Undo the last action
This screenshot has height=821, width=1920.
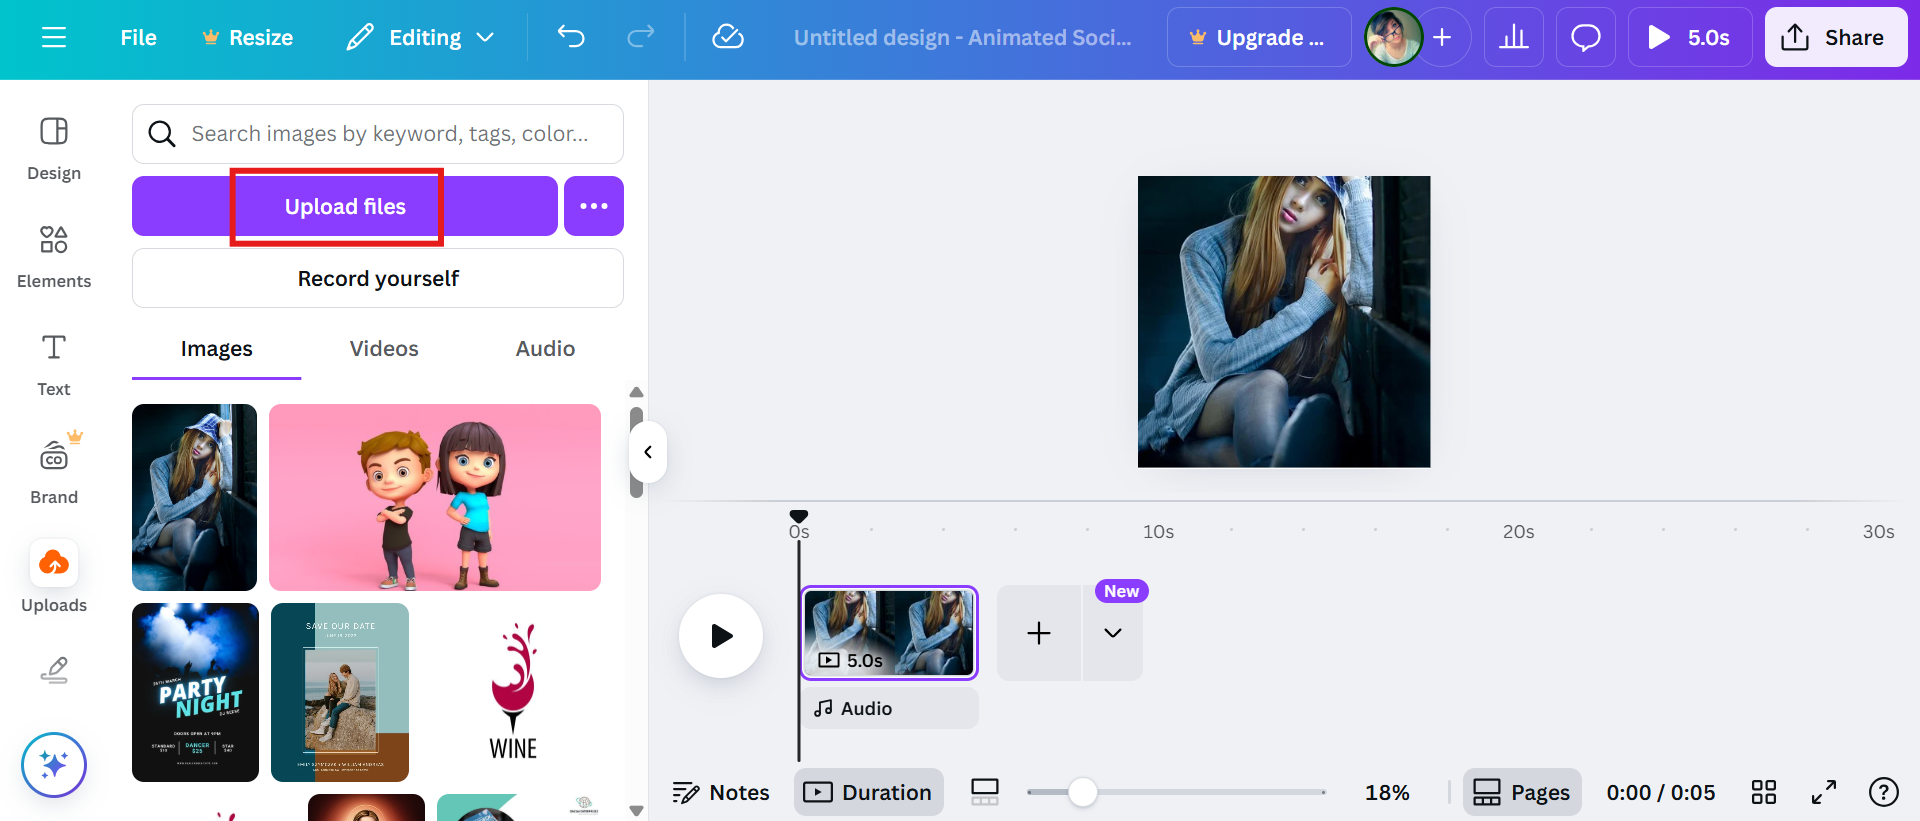(x=571, y=38)
